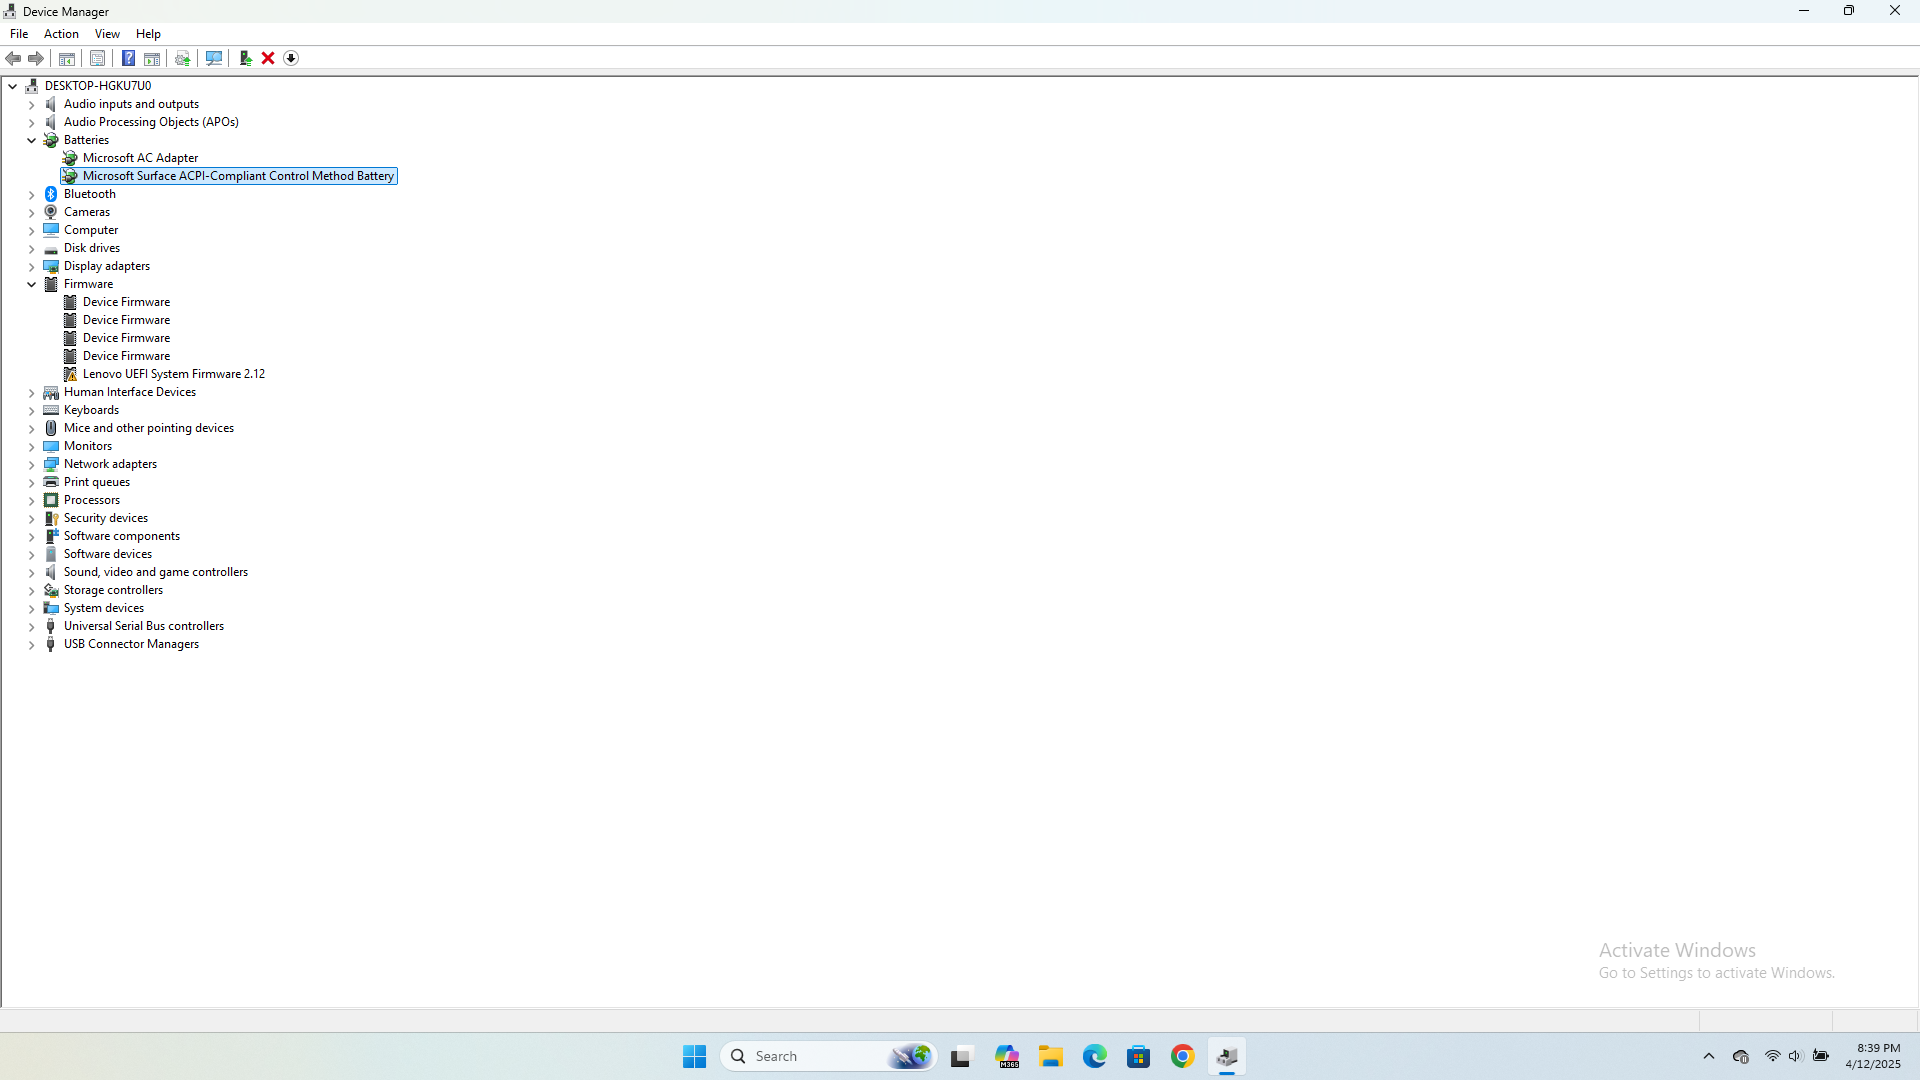Scan for hardware changes using the toolbar icon
The image size is (1920, 1080).
click(213, 58)
